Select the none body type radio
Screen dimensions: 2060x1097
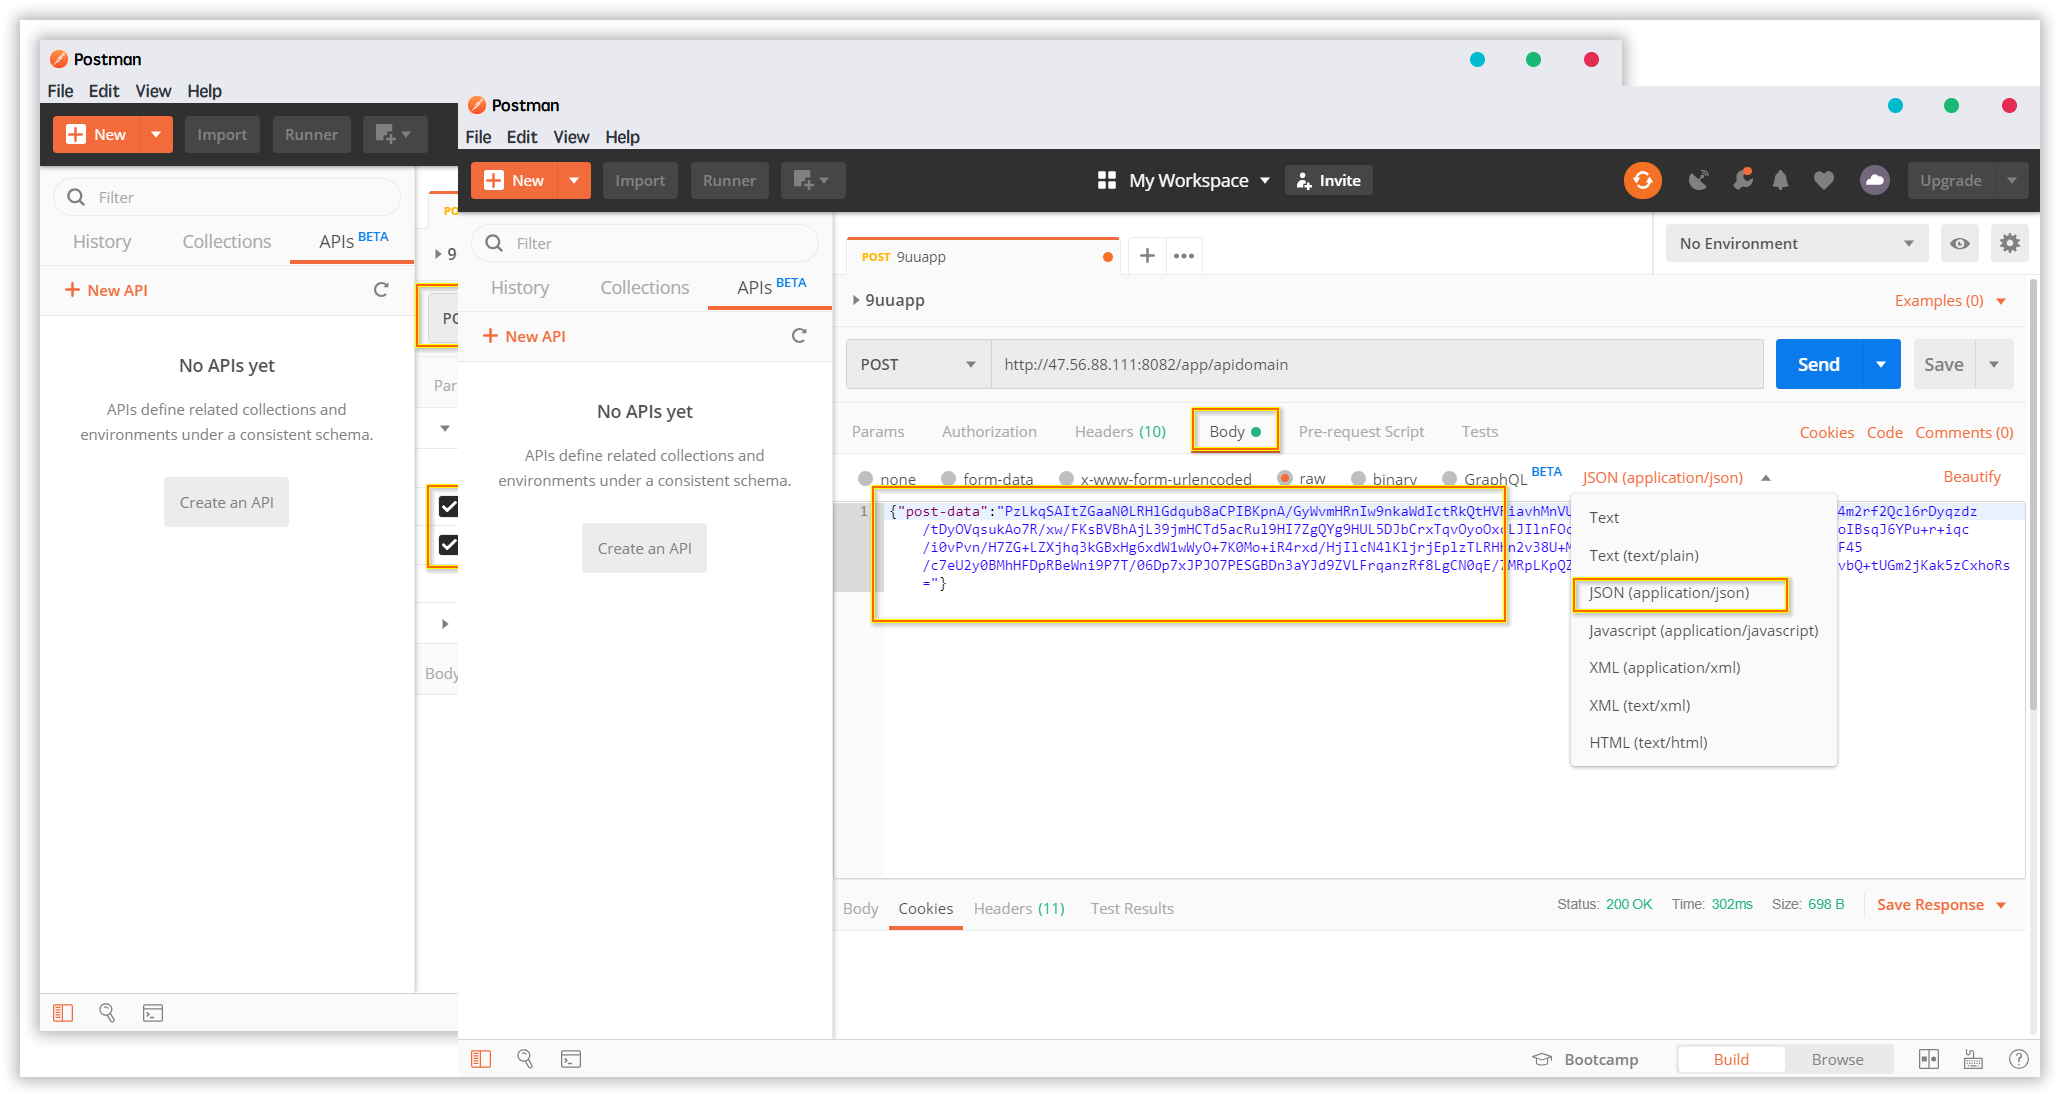[x=866, y=479]
